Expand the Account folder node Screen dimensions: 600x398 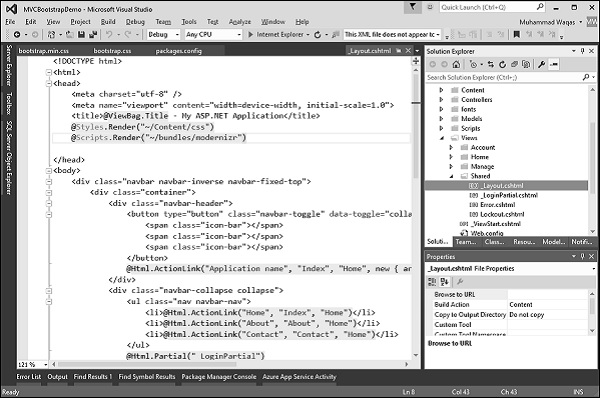tap(451, 147)
